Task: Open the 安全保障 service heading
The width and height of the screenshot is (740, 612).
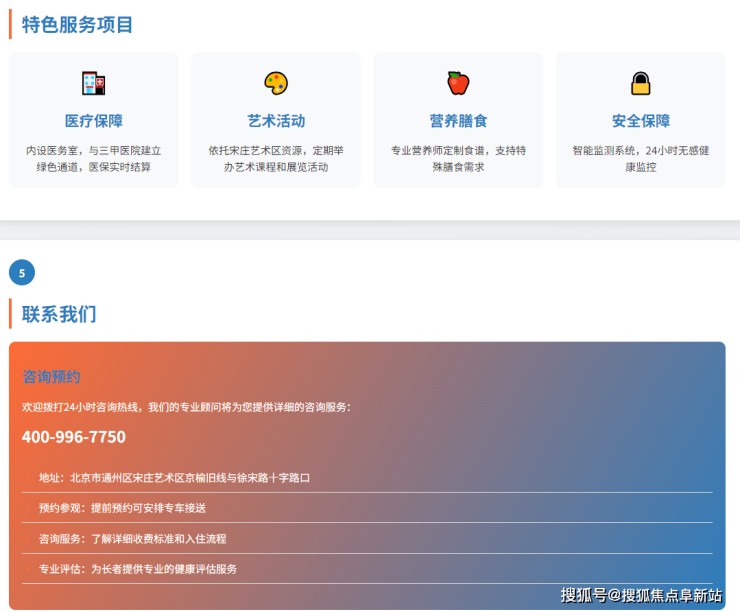Action: [641, 121]
